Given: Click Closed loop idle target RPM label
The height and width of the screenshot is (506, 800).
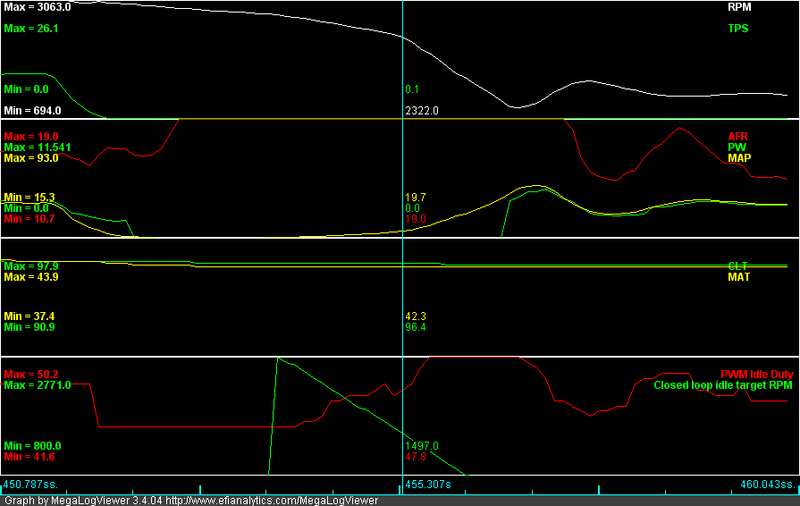Looking at the screenshot, I should (724, 385).
